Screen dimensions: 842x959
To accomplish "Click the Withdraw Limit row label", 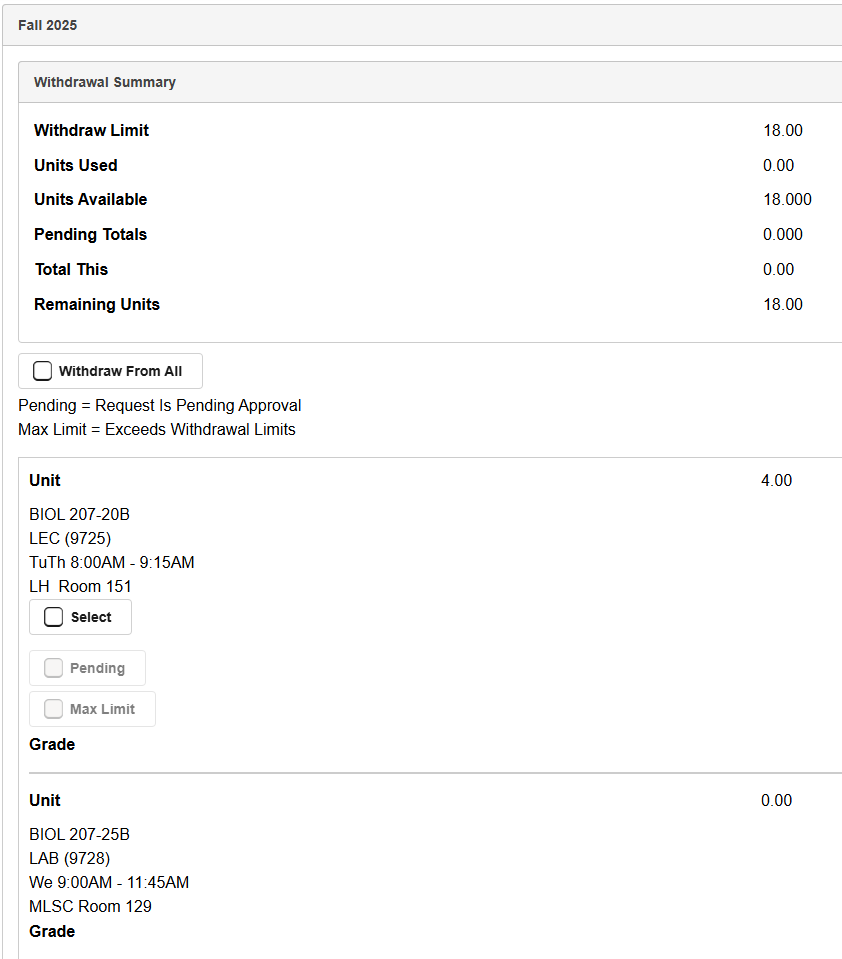I will pyautogui.click(x=91, y=130).
